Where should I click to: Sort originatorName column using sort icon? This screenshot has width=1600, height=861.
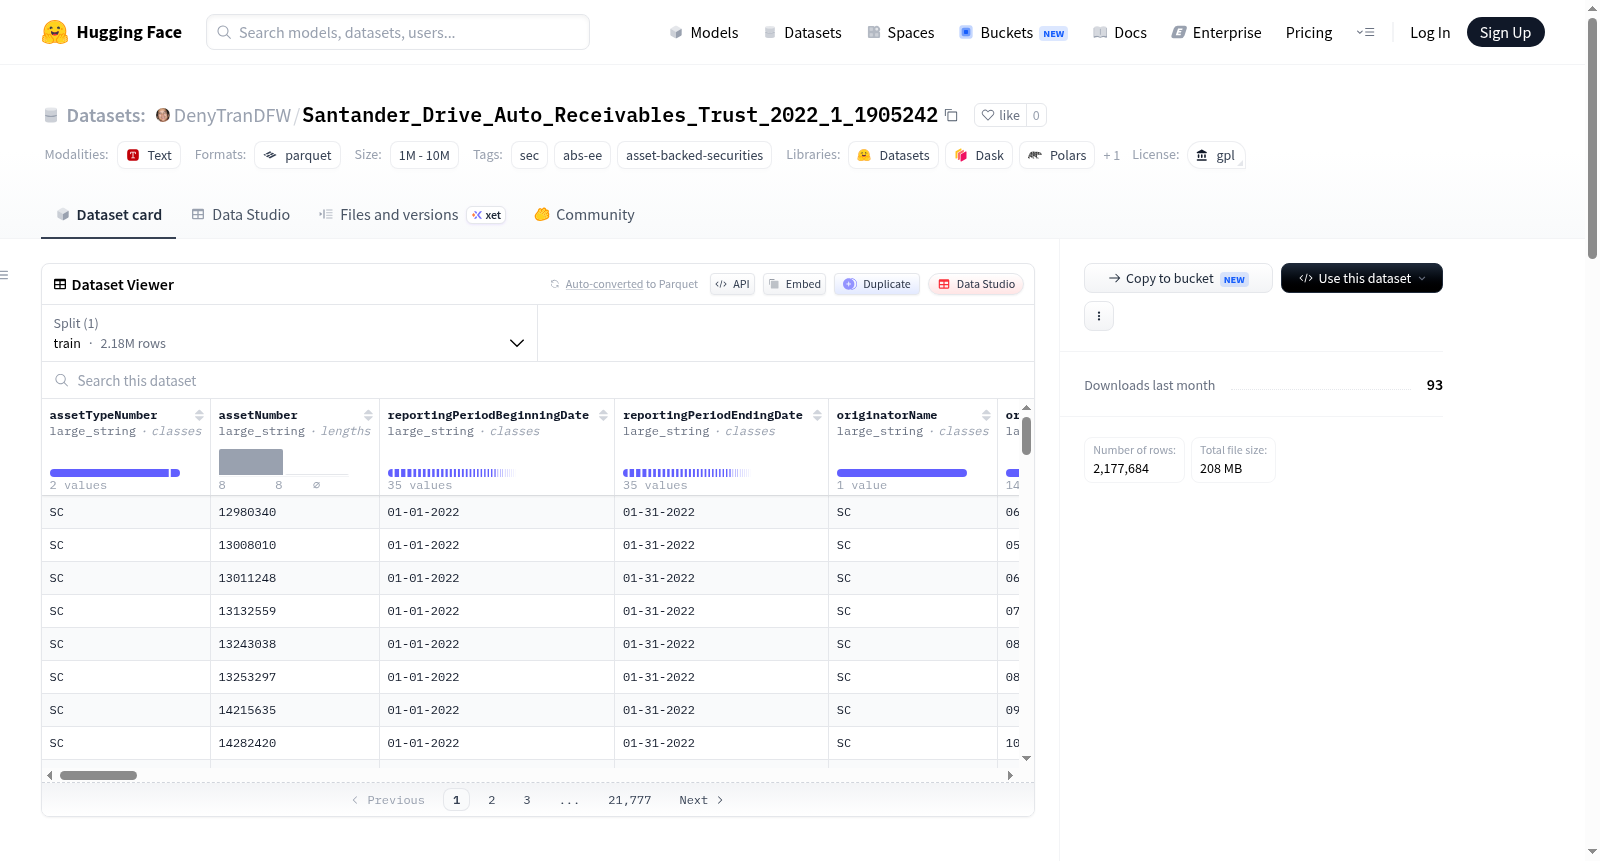[x=986, y=415]
